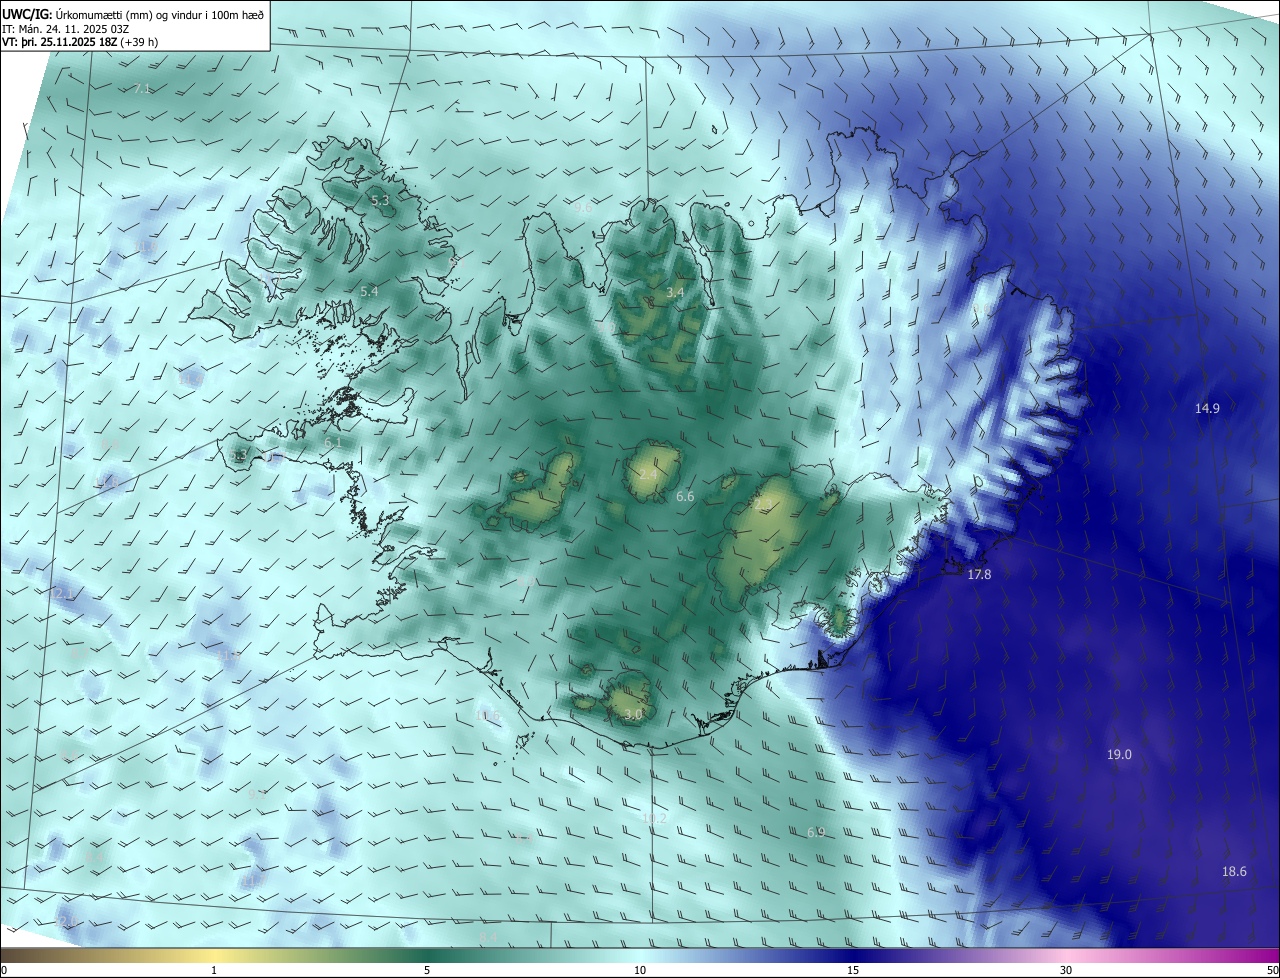Click the 17.8 value on the southeast coast
The width and height of the screenshot is (1280, 978).
979,574
